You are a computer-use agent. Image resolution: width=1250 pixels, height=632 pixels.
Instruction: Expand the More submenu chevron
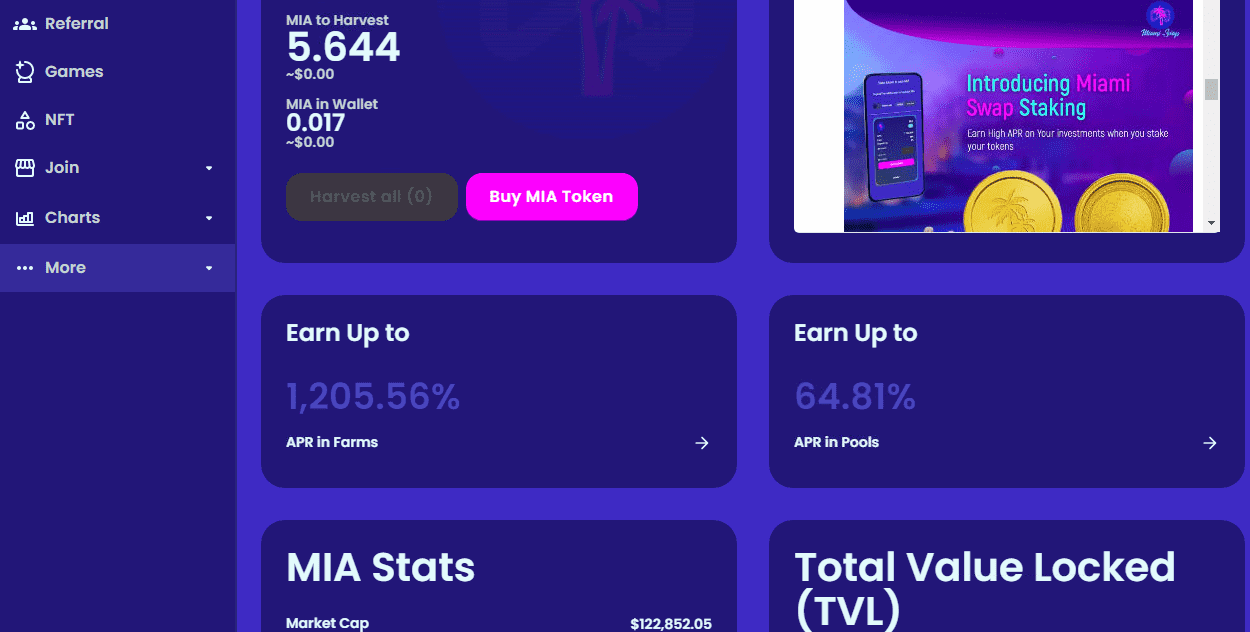[209, 268]
